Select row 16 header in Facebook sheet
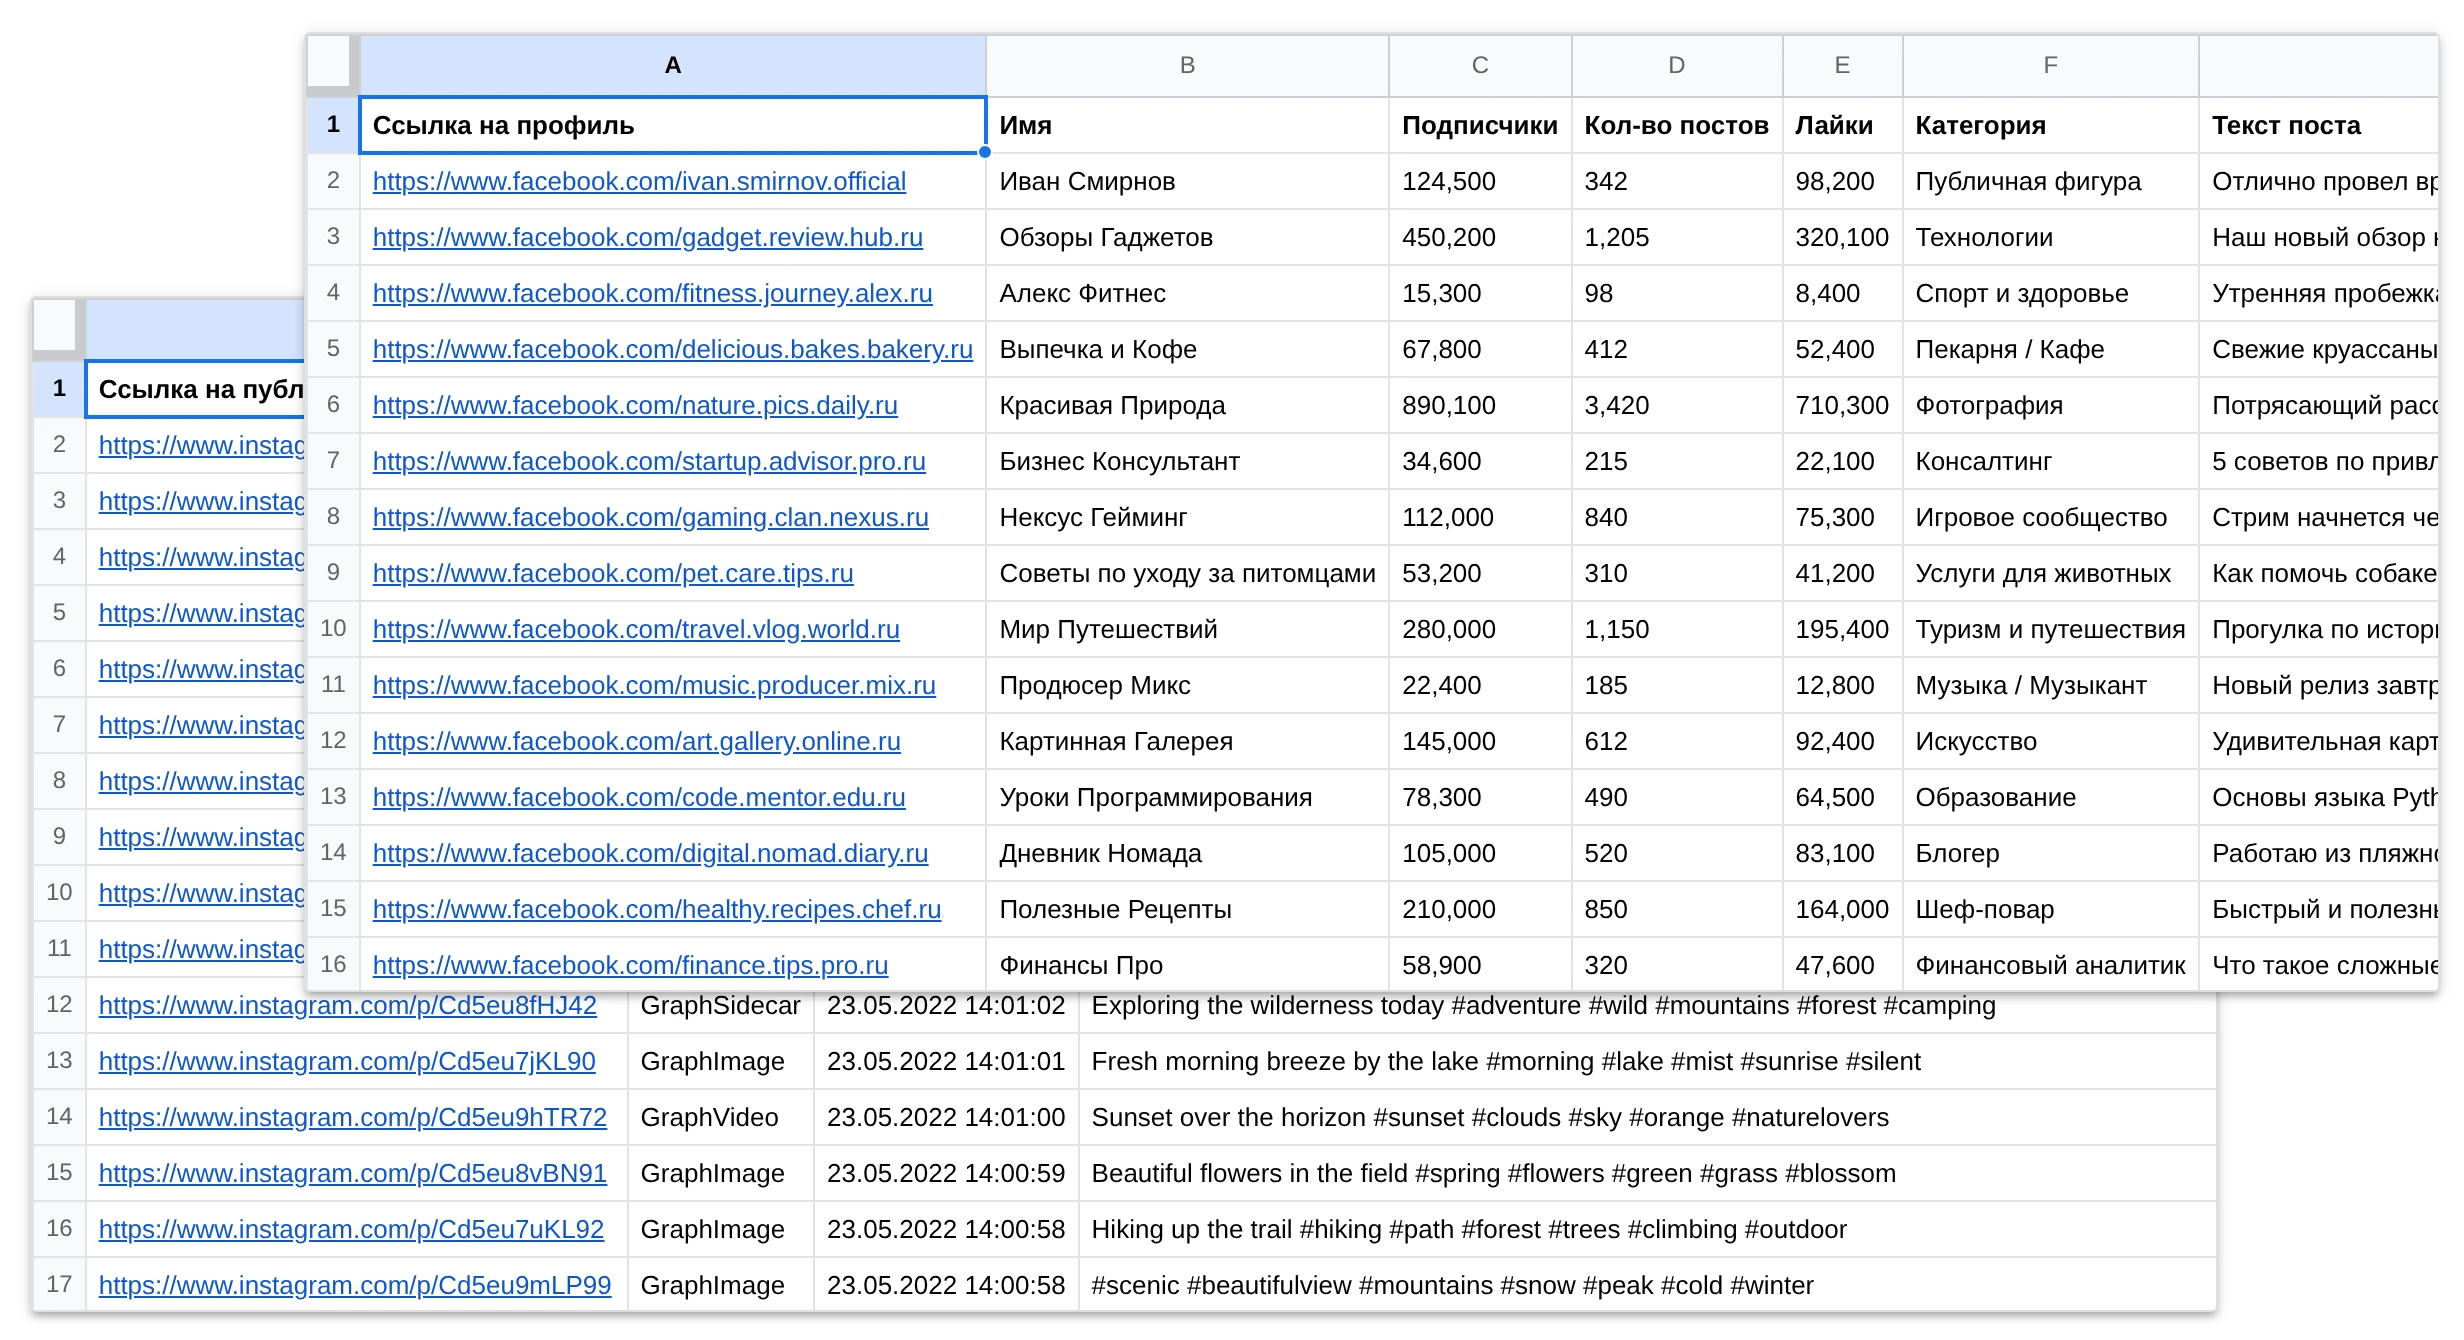The image size is (2464, 1340). point(333,964)
